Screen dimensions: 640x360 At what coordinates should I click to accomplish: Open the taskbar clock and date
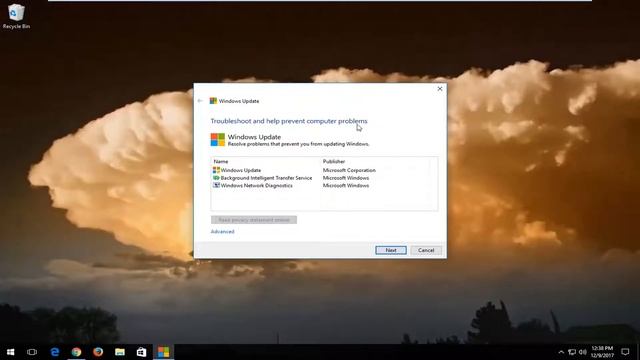coord(602,352)
